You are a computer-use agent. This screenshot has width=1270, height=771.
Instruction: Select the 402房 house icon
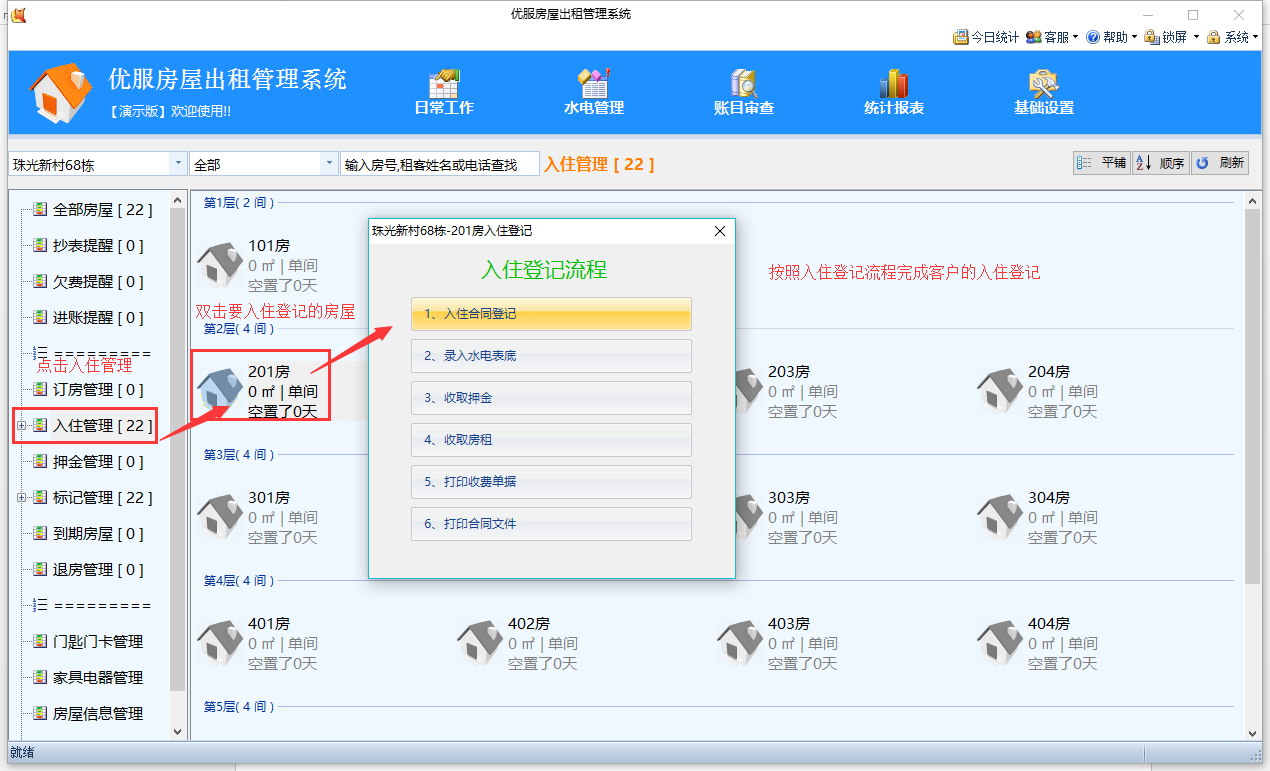point(480,643)
